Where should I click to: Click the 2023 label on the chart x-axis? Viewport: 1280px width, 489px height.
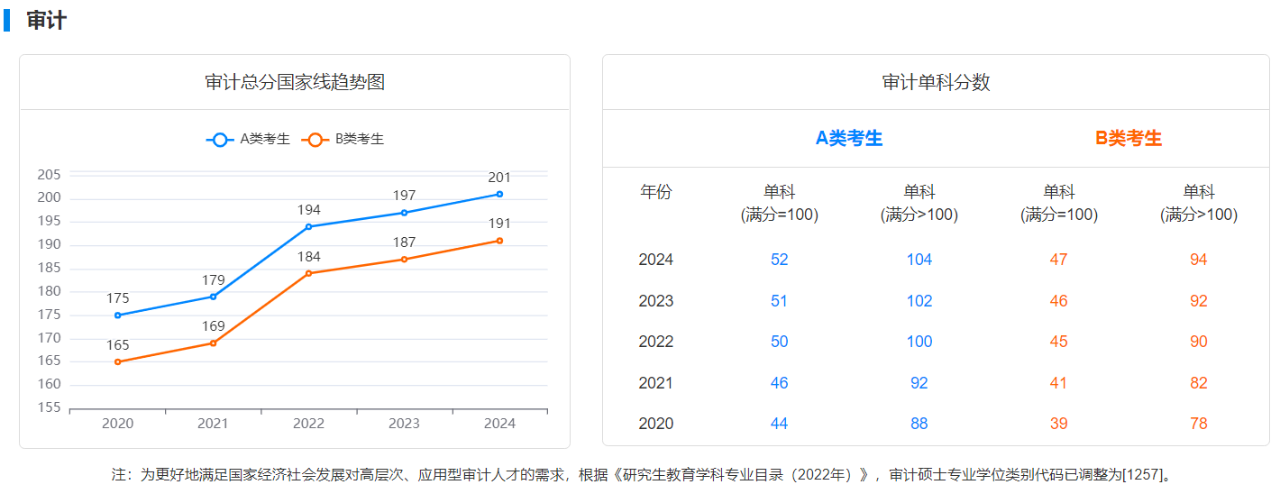pyautogui.click(x=404, y=423)
